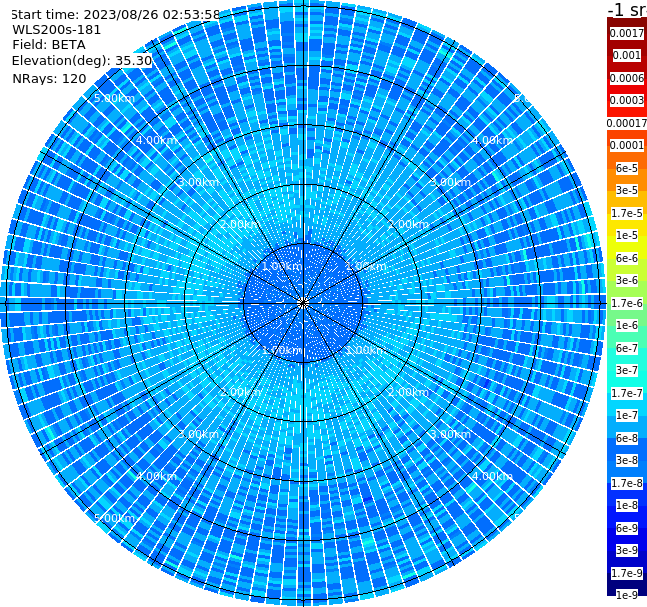Select the 0.0003 color bar label

pyautogui.click(x=627, y=100)
